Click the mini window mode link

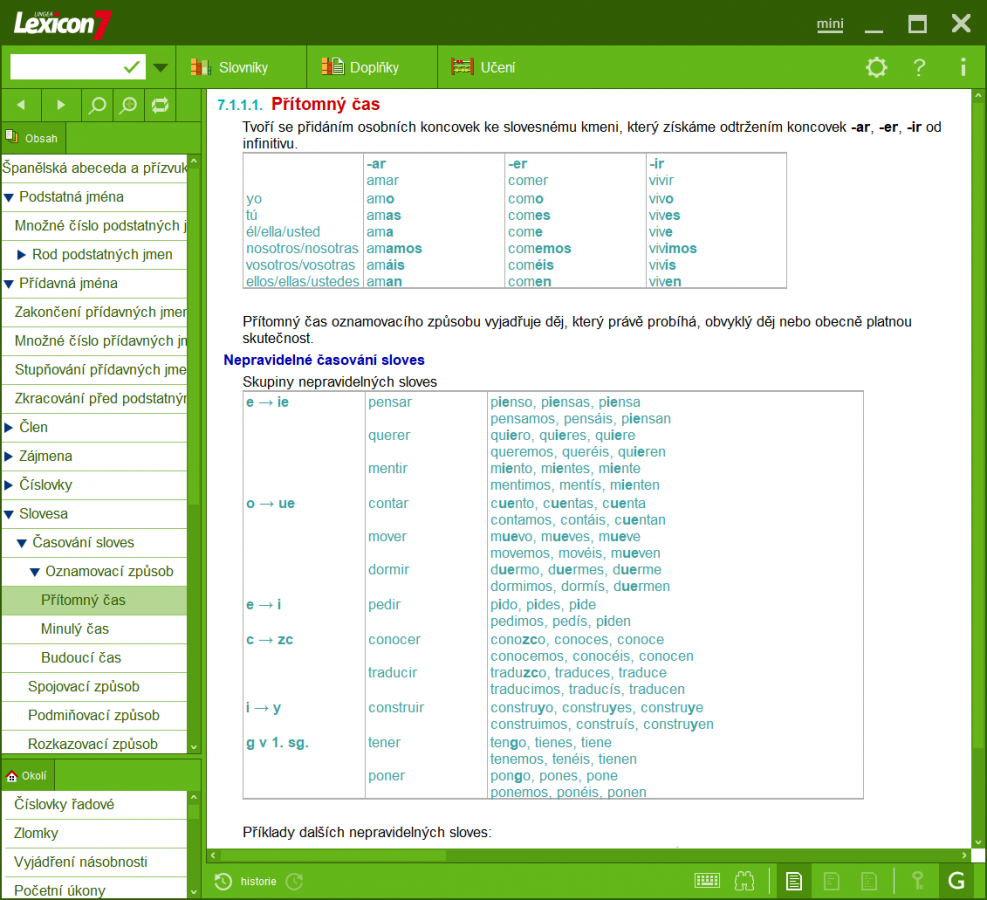click(x=829, y=25)
